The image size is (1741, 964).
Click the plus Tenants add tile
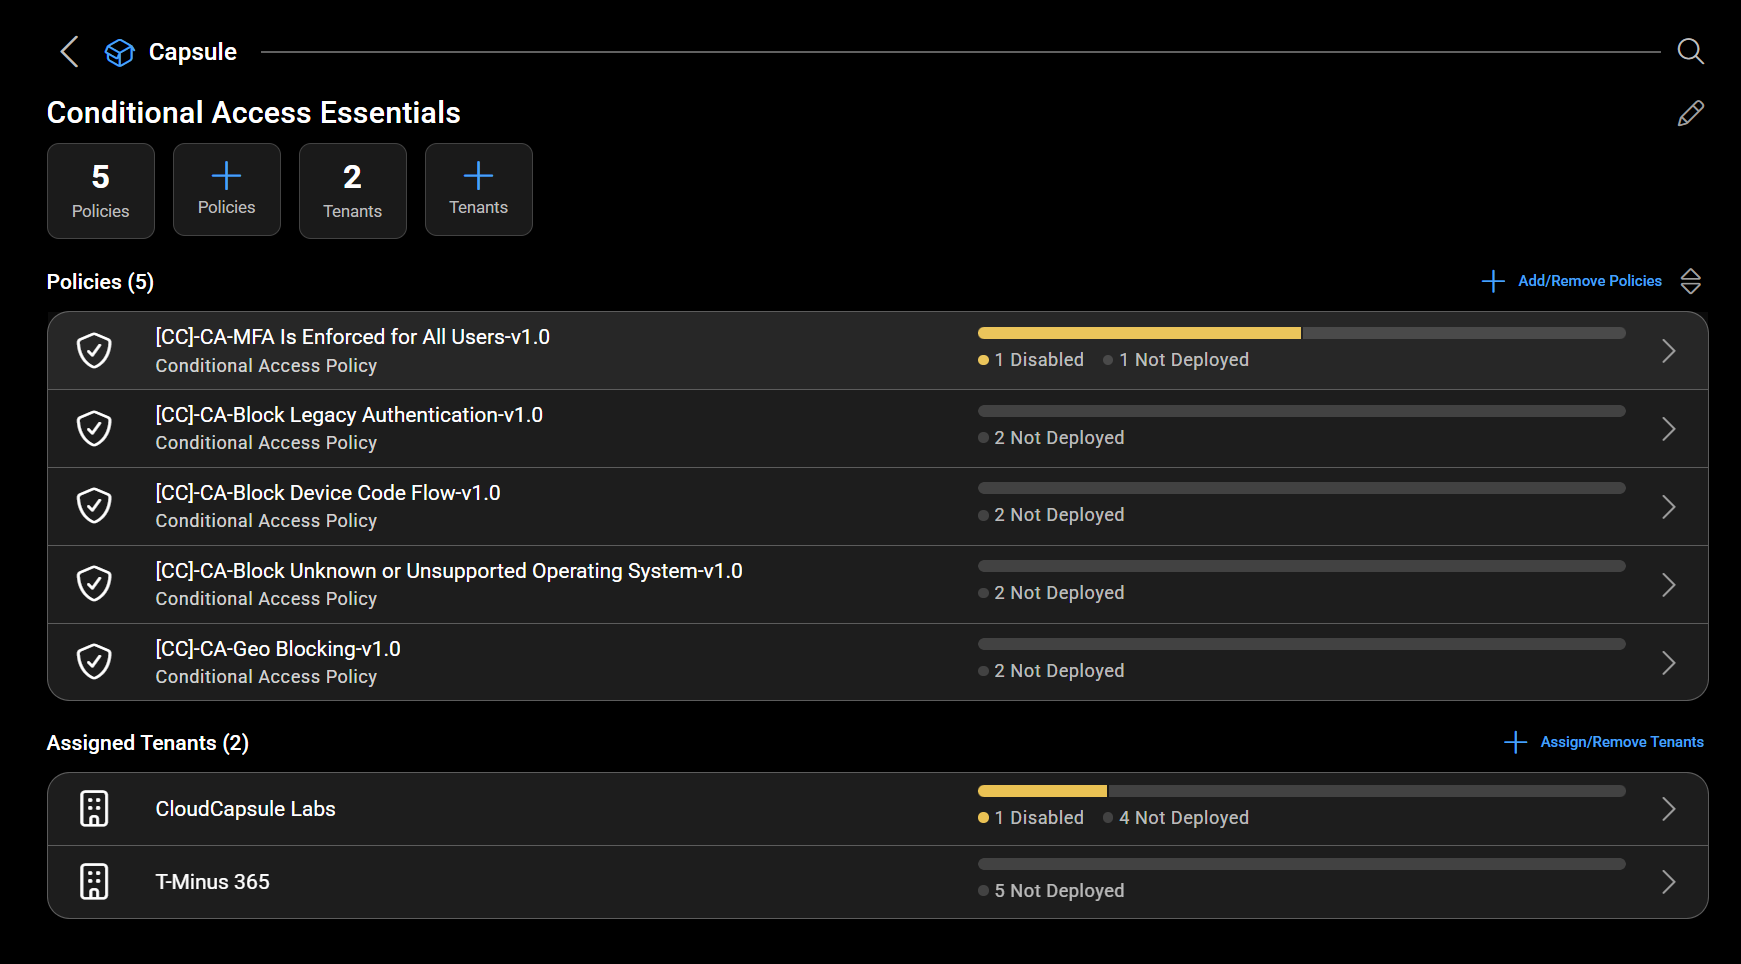pos(479,190)
